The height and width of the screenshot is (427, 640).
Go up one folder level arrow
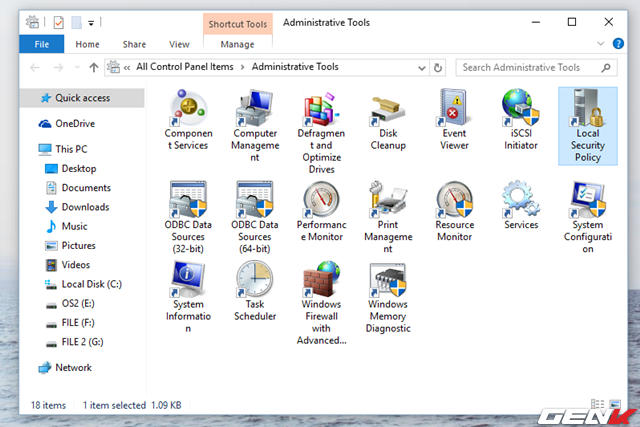point(93,67)
